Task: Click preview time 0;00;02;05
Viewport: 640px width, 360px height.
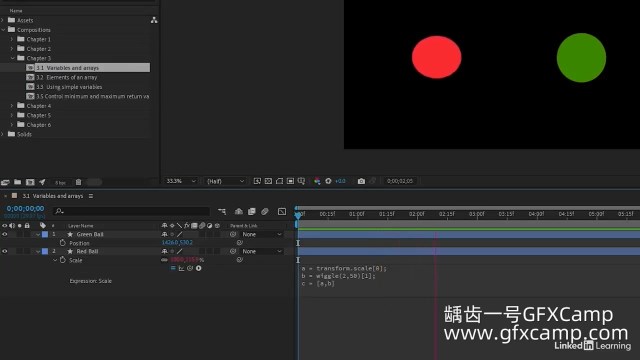Action: tap(400, 181)
